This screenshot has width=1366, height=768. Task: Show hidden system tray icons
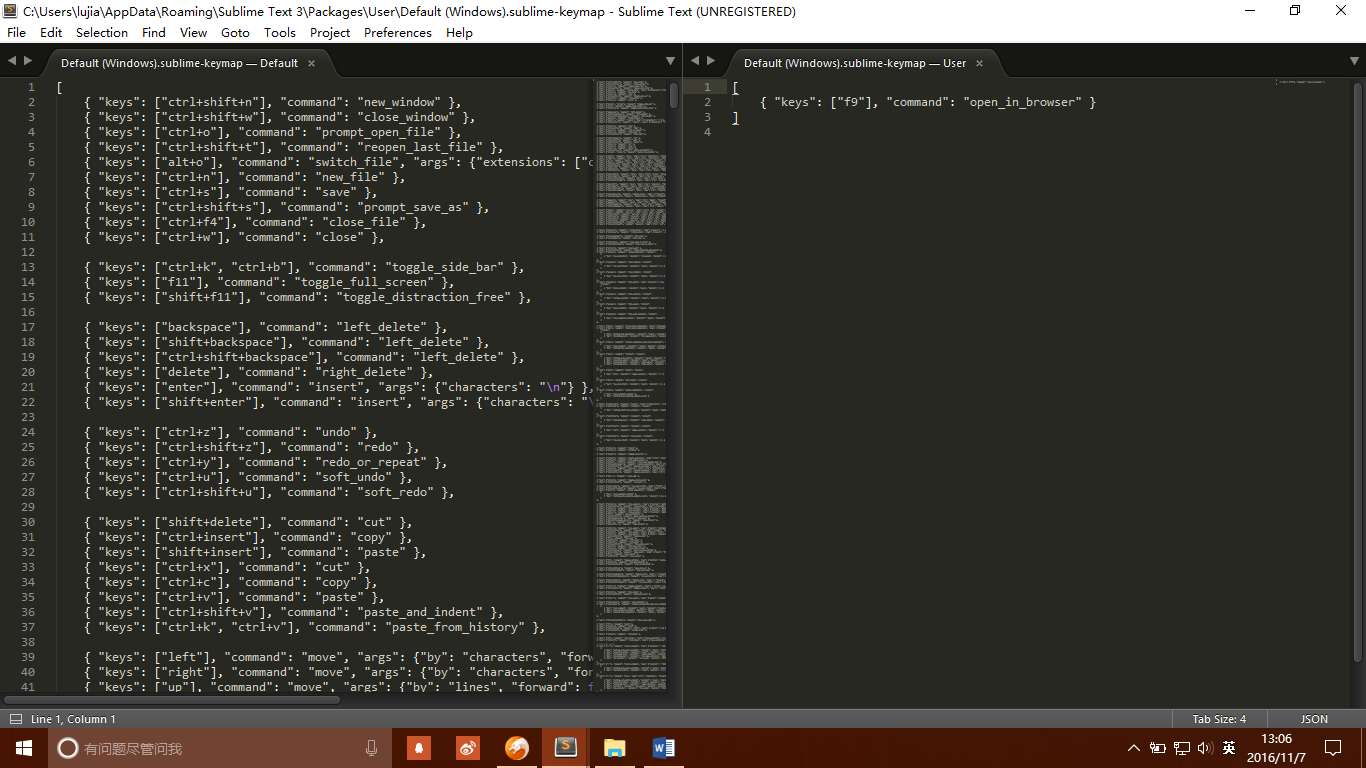point(1133,748)
